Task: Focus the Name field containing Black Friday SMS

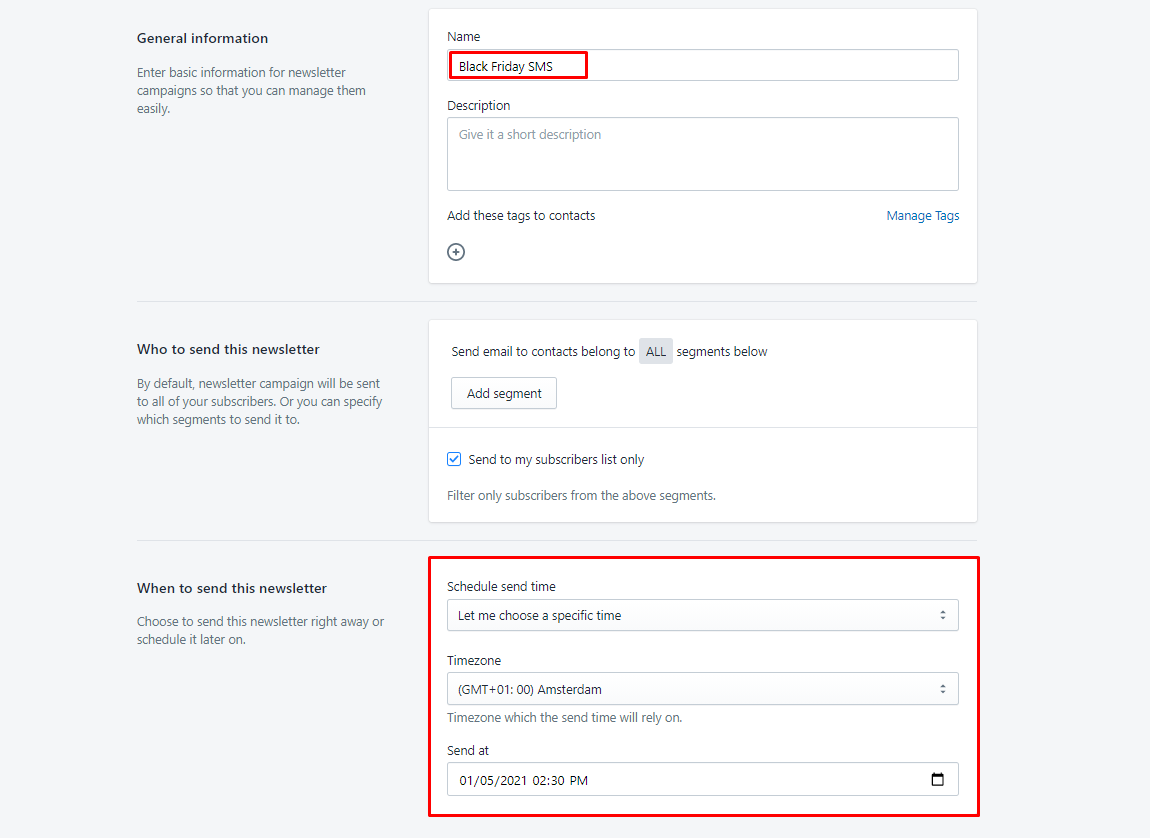Action: [x=702, y=66]
